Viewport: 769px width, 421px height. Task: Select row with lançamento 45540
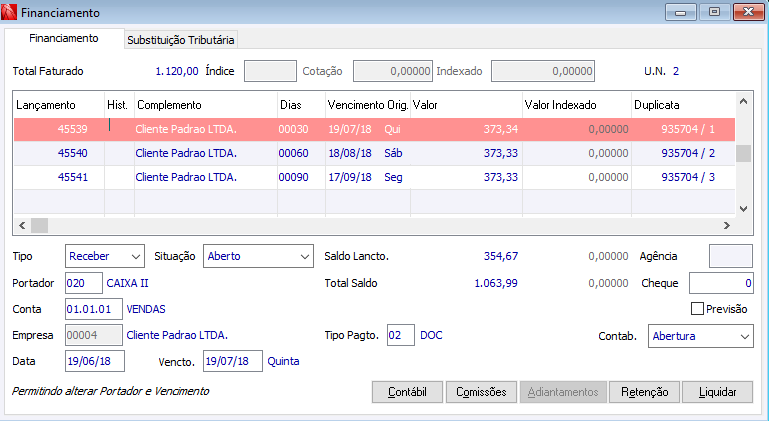pyautogui.click(x=374, y=153)
